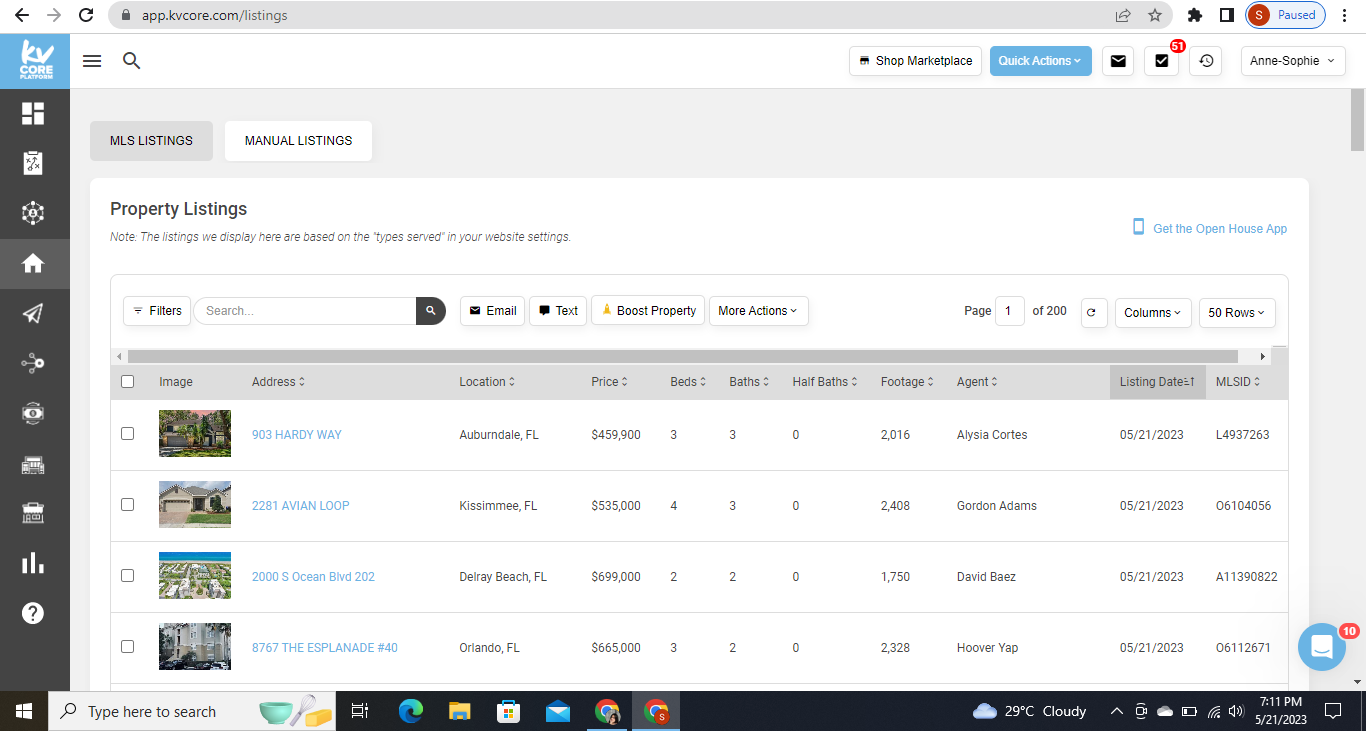
Task: Open the people network icon in sidebar
Action: click(x=33, y=213)
